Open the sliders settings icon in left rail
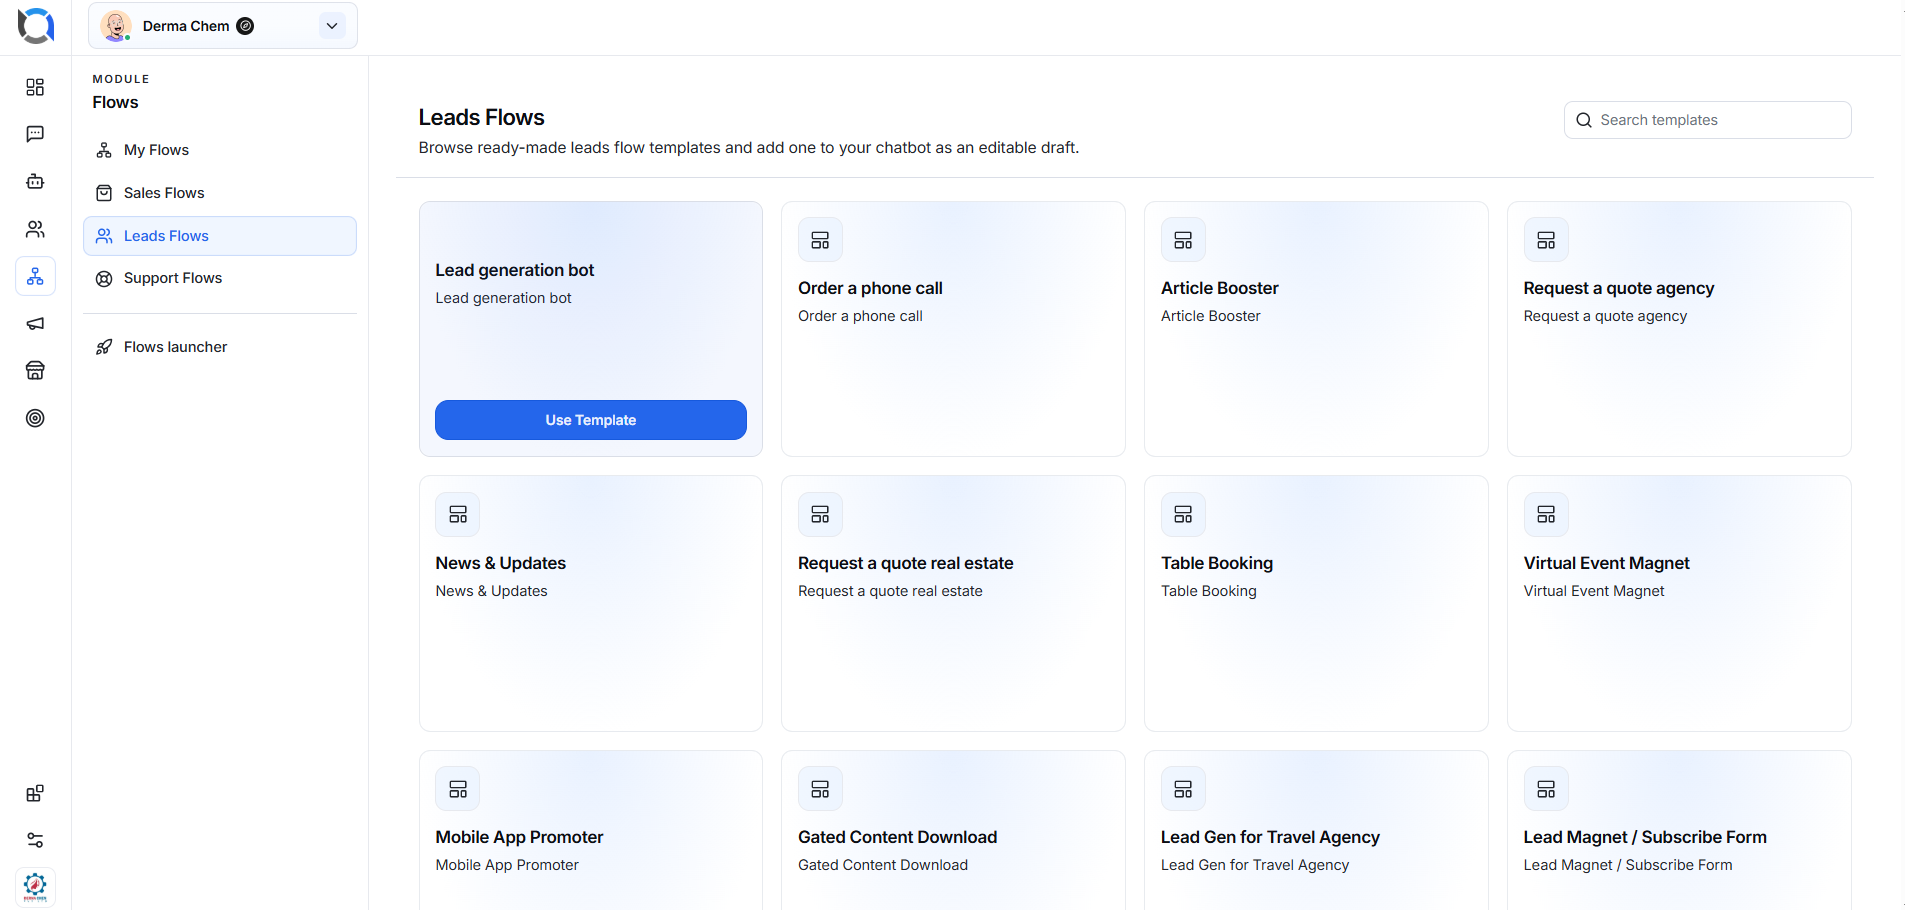1905x910 pixels. click(x=35, y=840)
